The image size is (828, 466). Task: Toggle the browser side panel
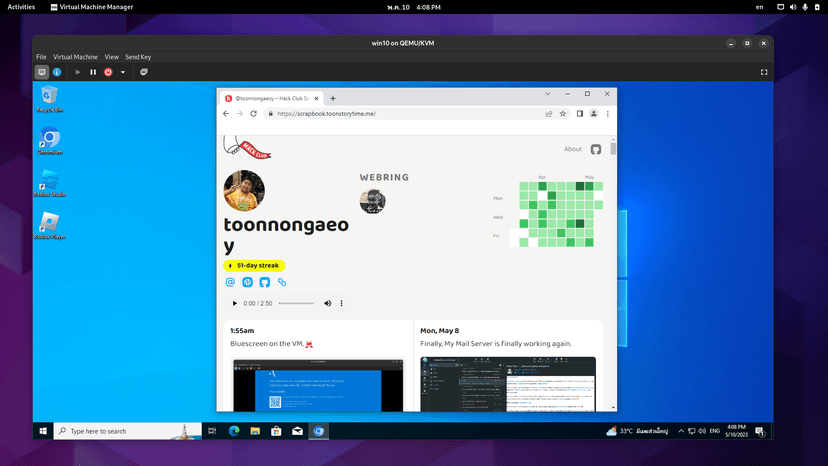[x=580, y=114]
